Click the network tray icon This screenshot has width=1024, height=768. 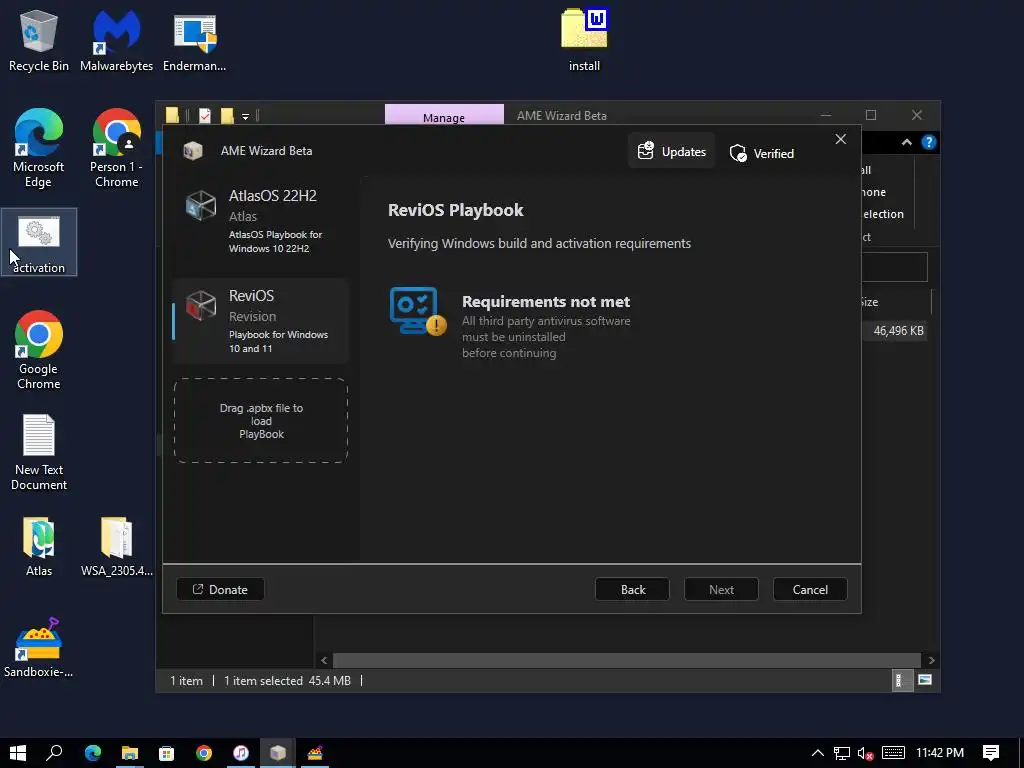842,753
